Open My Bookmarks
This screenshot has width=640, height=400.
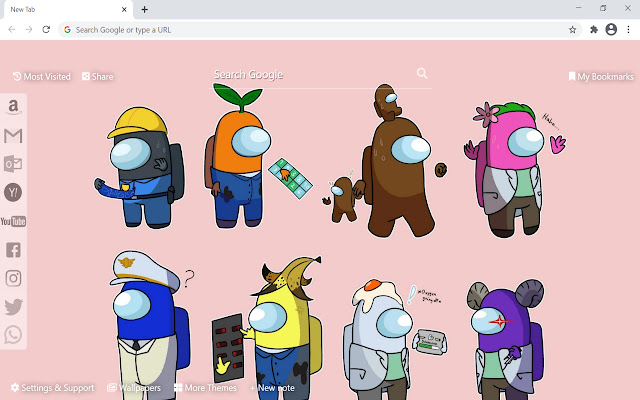coord(601,77)
